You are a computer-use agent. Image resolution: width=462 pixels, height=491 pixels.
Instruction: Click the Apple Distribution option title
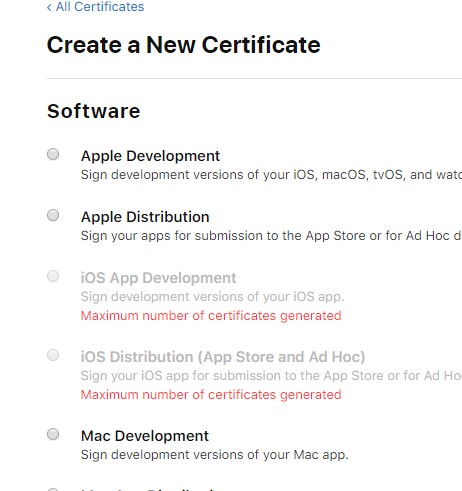coord(145,217)
